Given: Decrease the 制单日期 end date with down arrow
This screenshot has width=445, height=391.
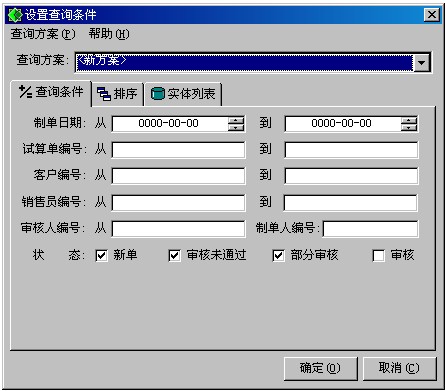Looking at the screenshot, I should (409, 128).
